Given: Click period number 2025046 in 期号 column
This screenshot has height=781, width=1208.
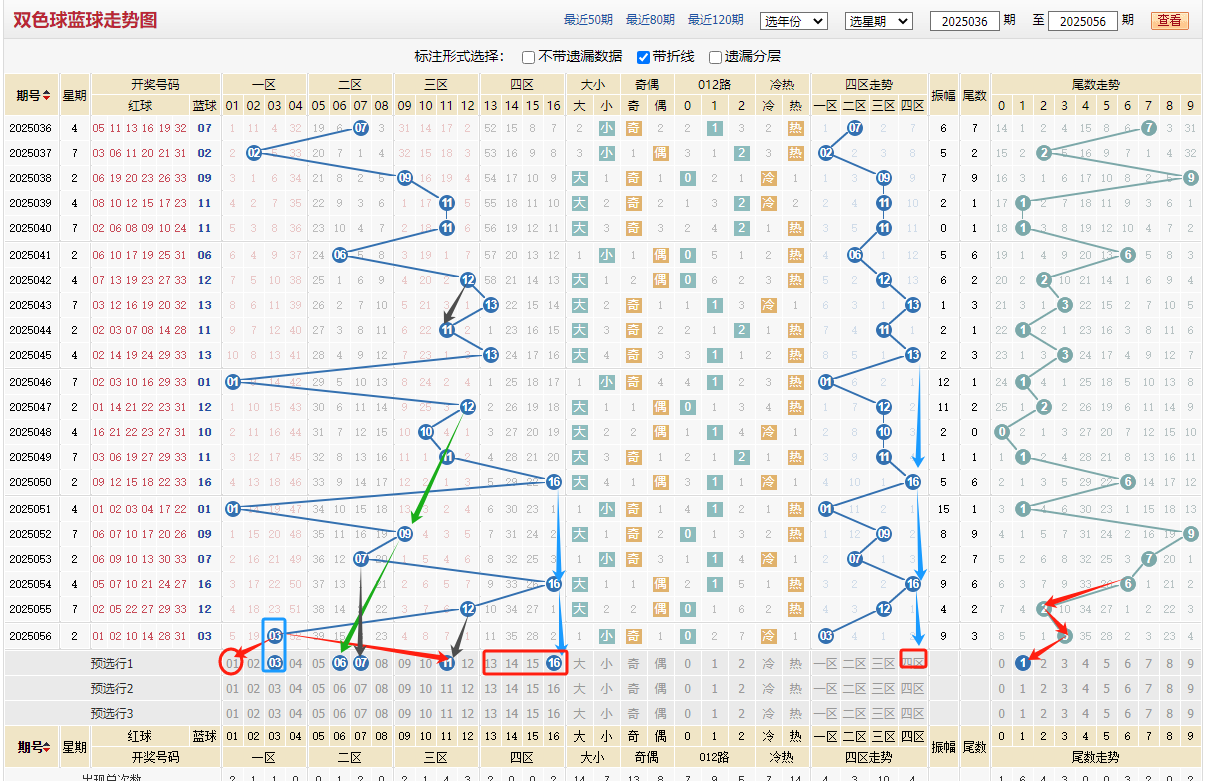Looking at the screenshot, I should (x=30, y=382).
